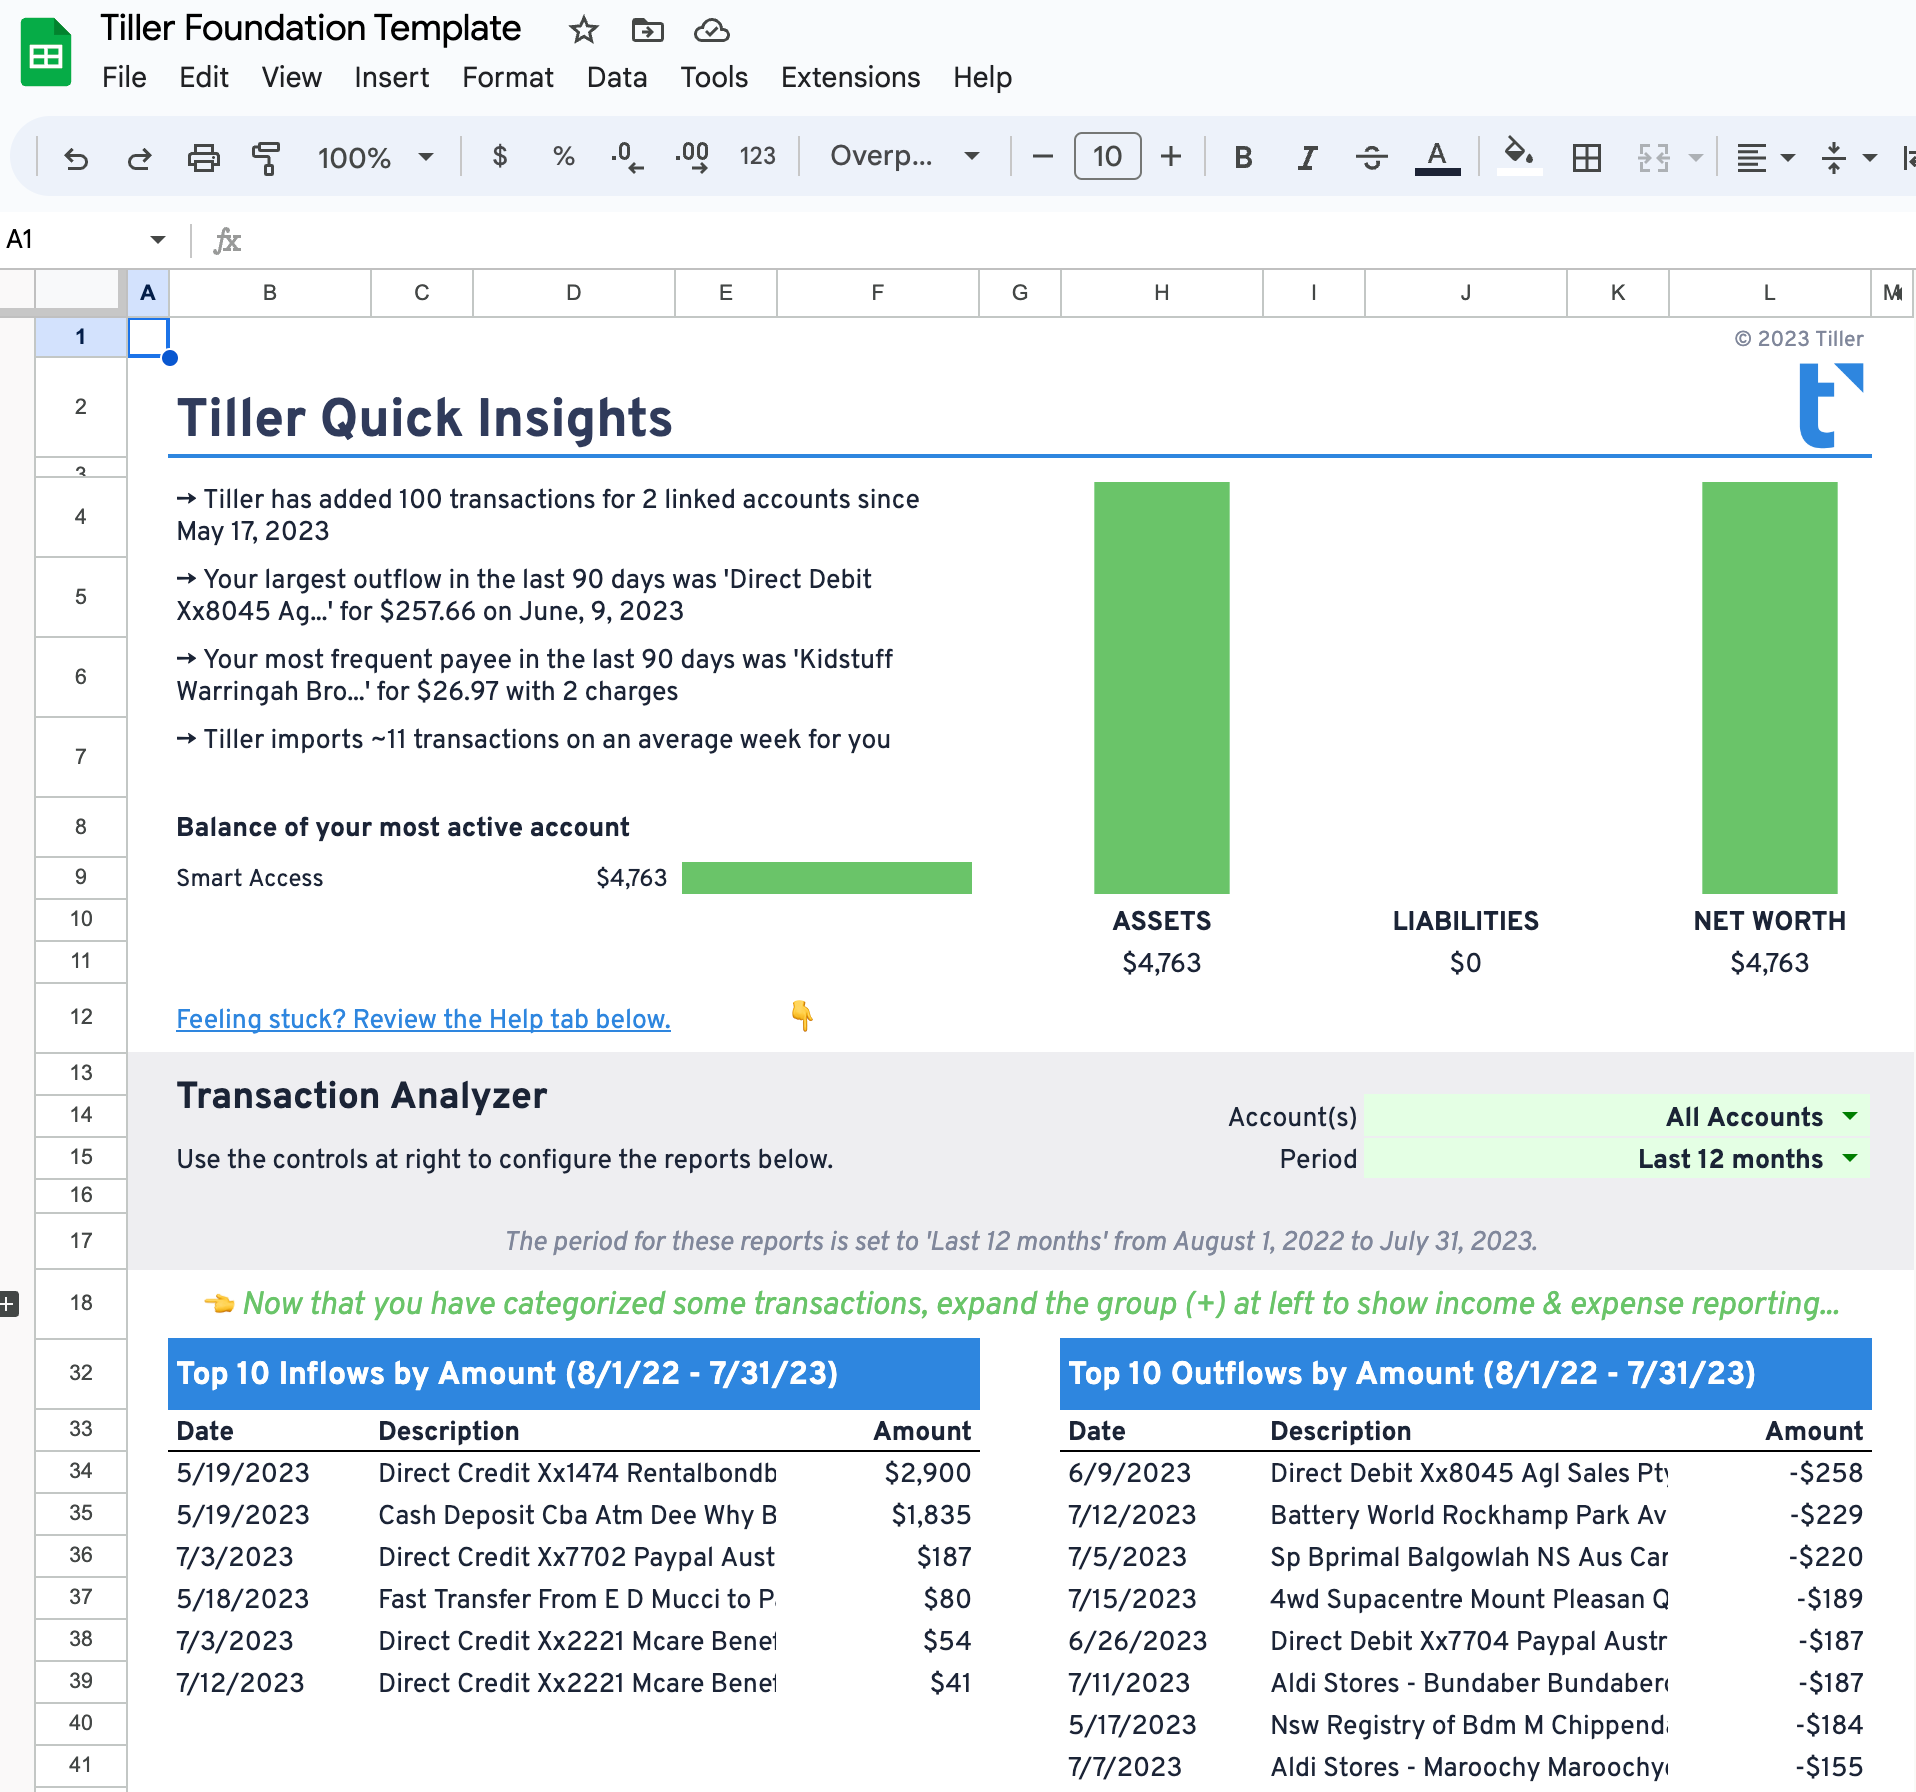The width and height of the screenshot is (1916, 1792).
Task: Select column D header
Action: (574, 292)
